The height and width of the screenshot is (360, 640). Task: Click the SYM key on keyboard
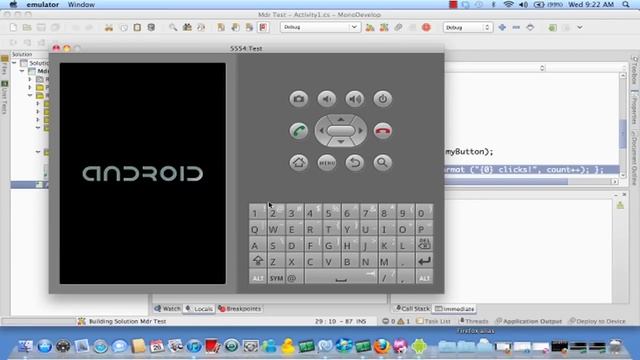click(x=276, y=278)
